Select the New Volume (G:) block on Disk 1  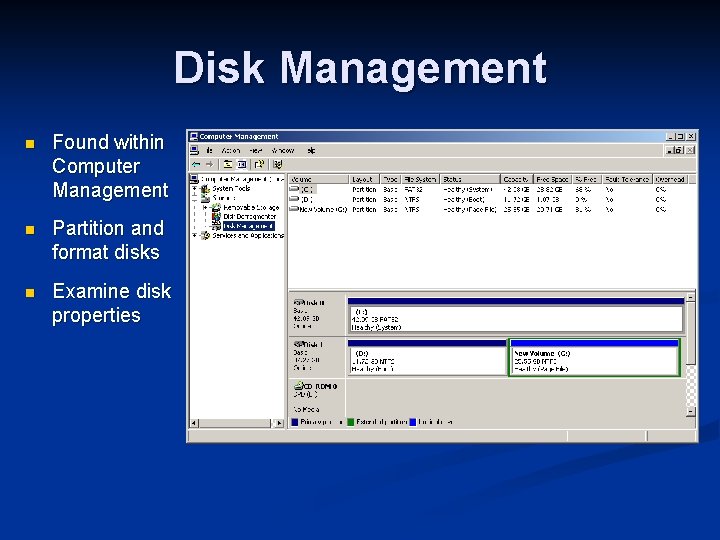pyautogui.click(x=594, y=357)
